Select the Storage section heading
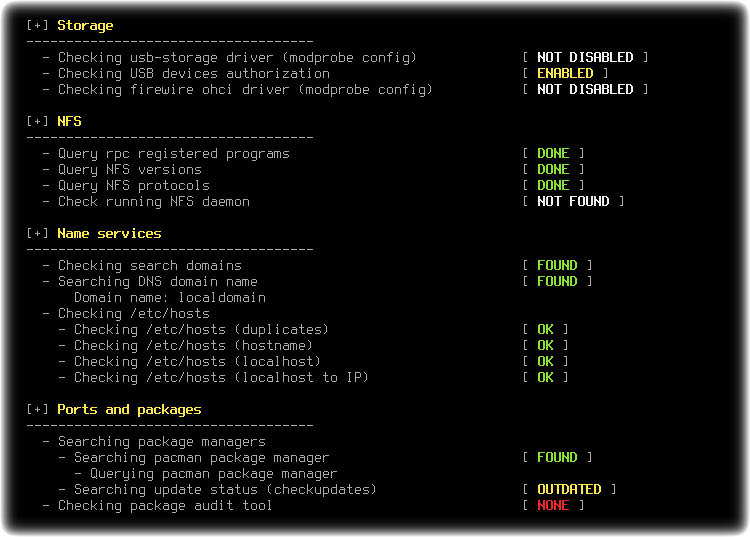This screenshot has height=537, width=750. (85, 26)
